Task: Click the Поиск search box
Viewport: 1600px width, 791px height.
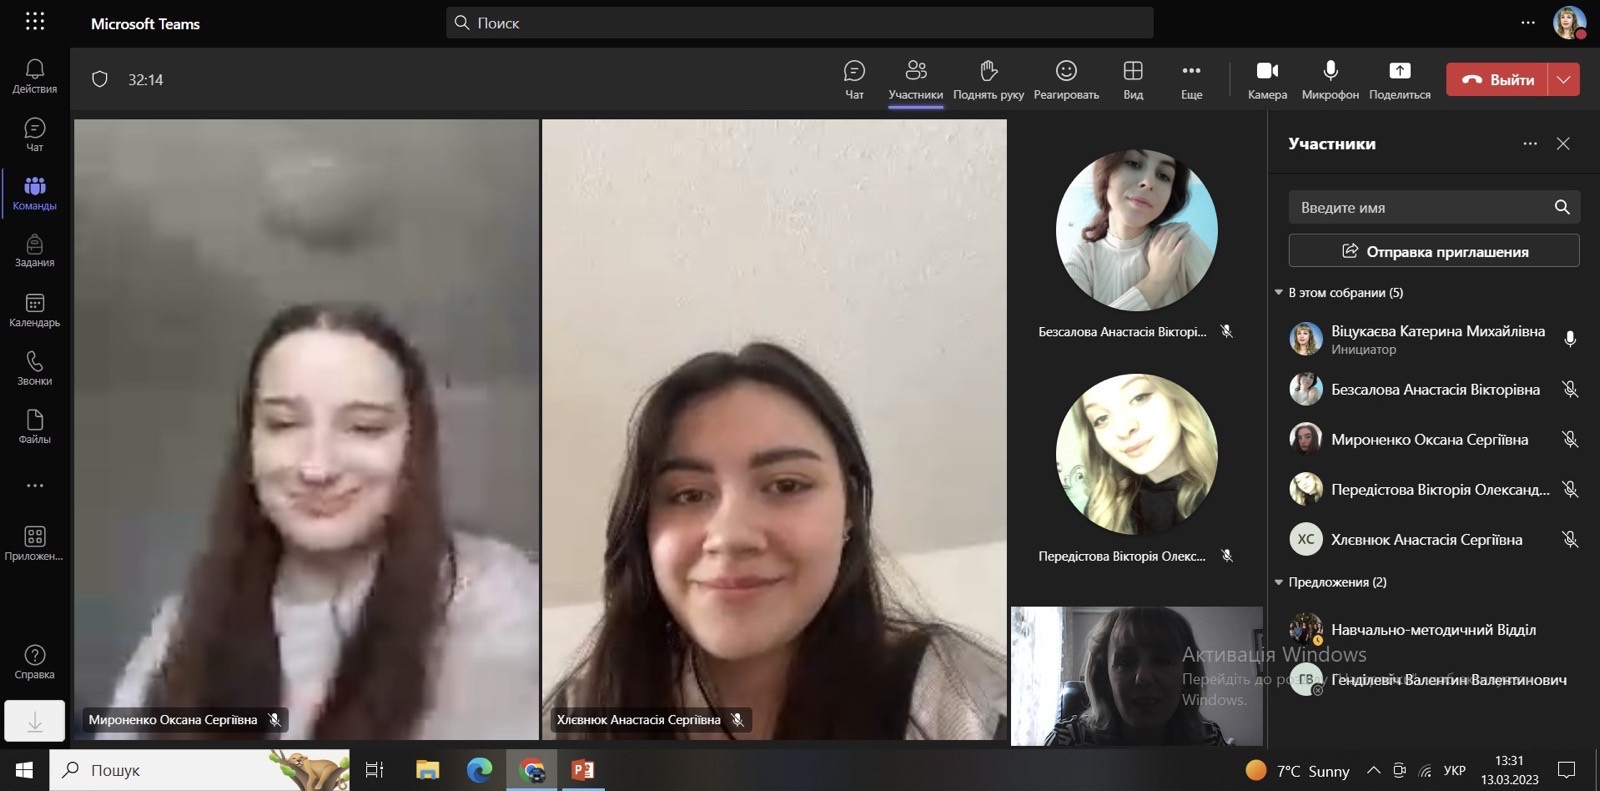Action: click(799, 23)
